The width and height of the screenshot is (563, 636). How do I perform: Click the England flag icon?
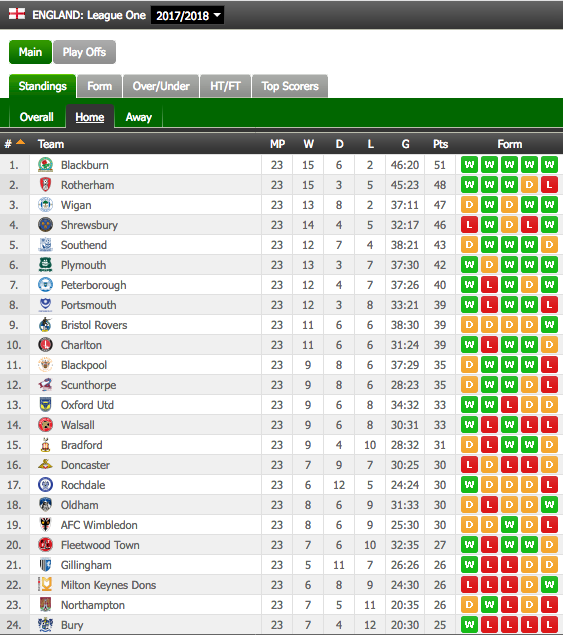coord(17,14)
